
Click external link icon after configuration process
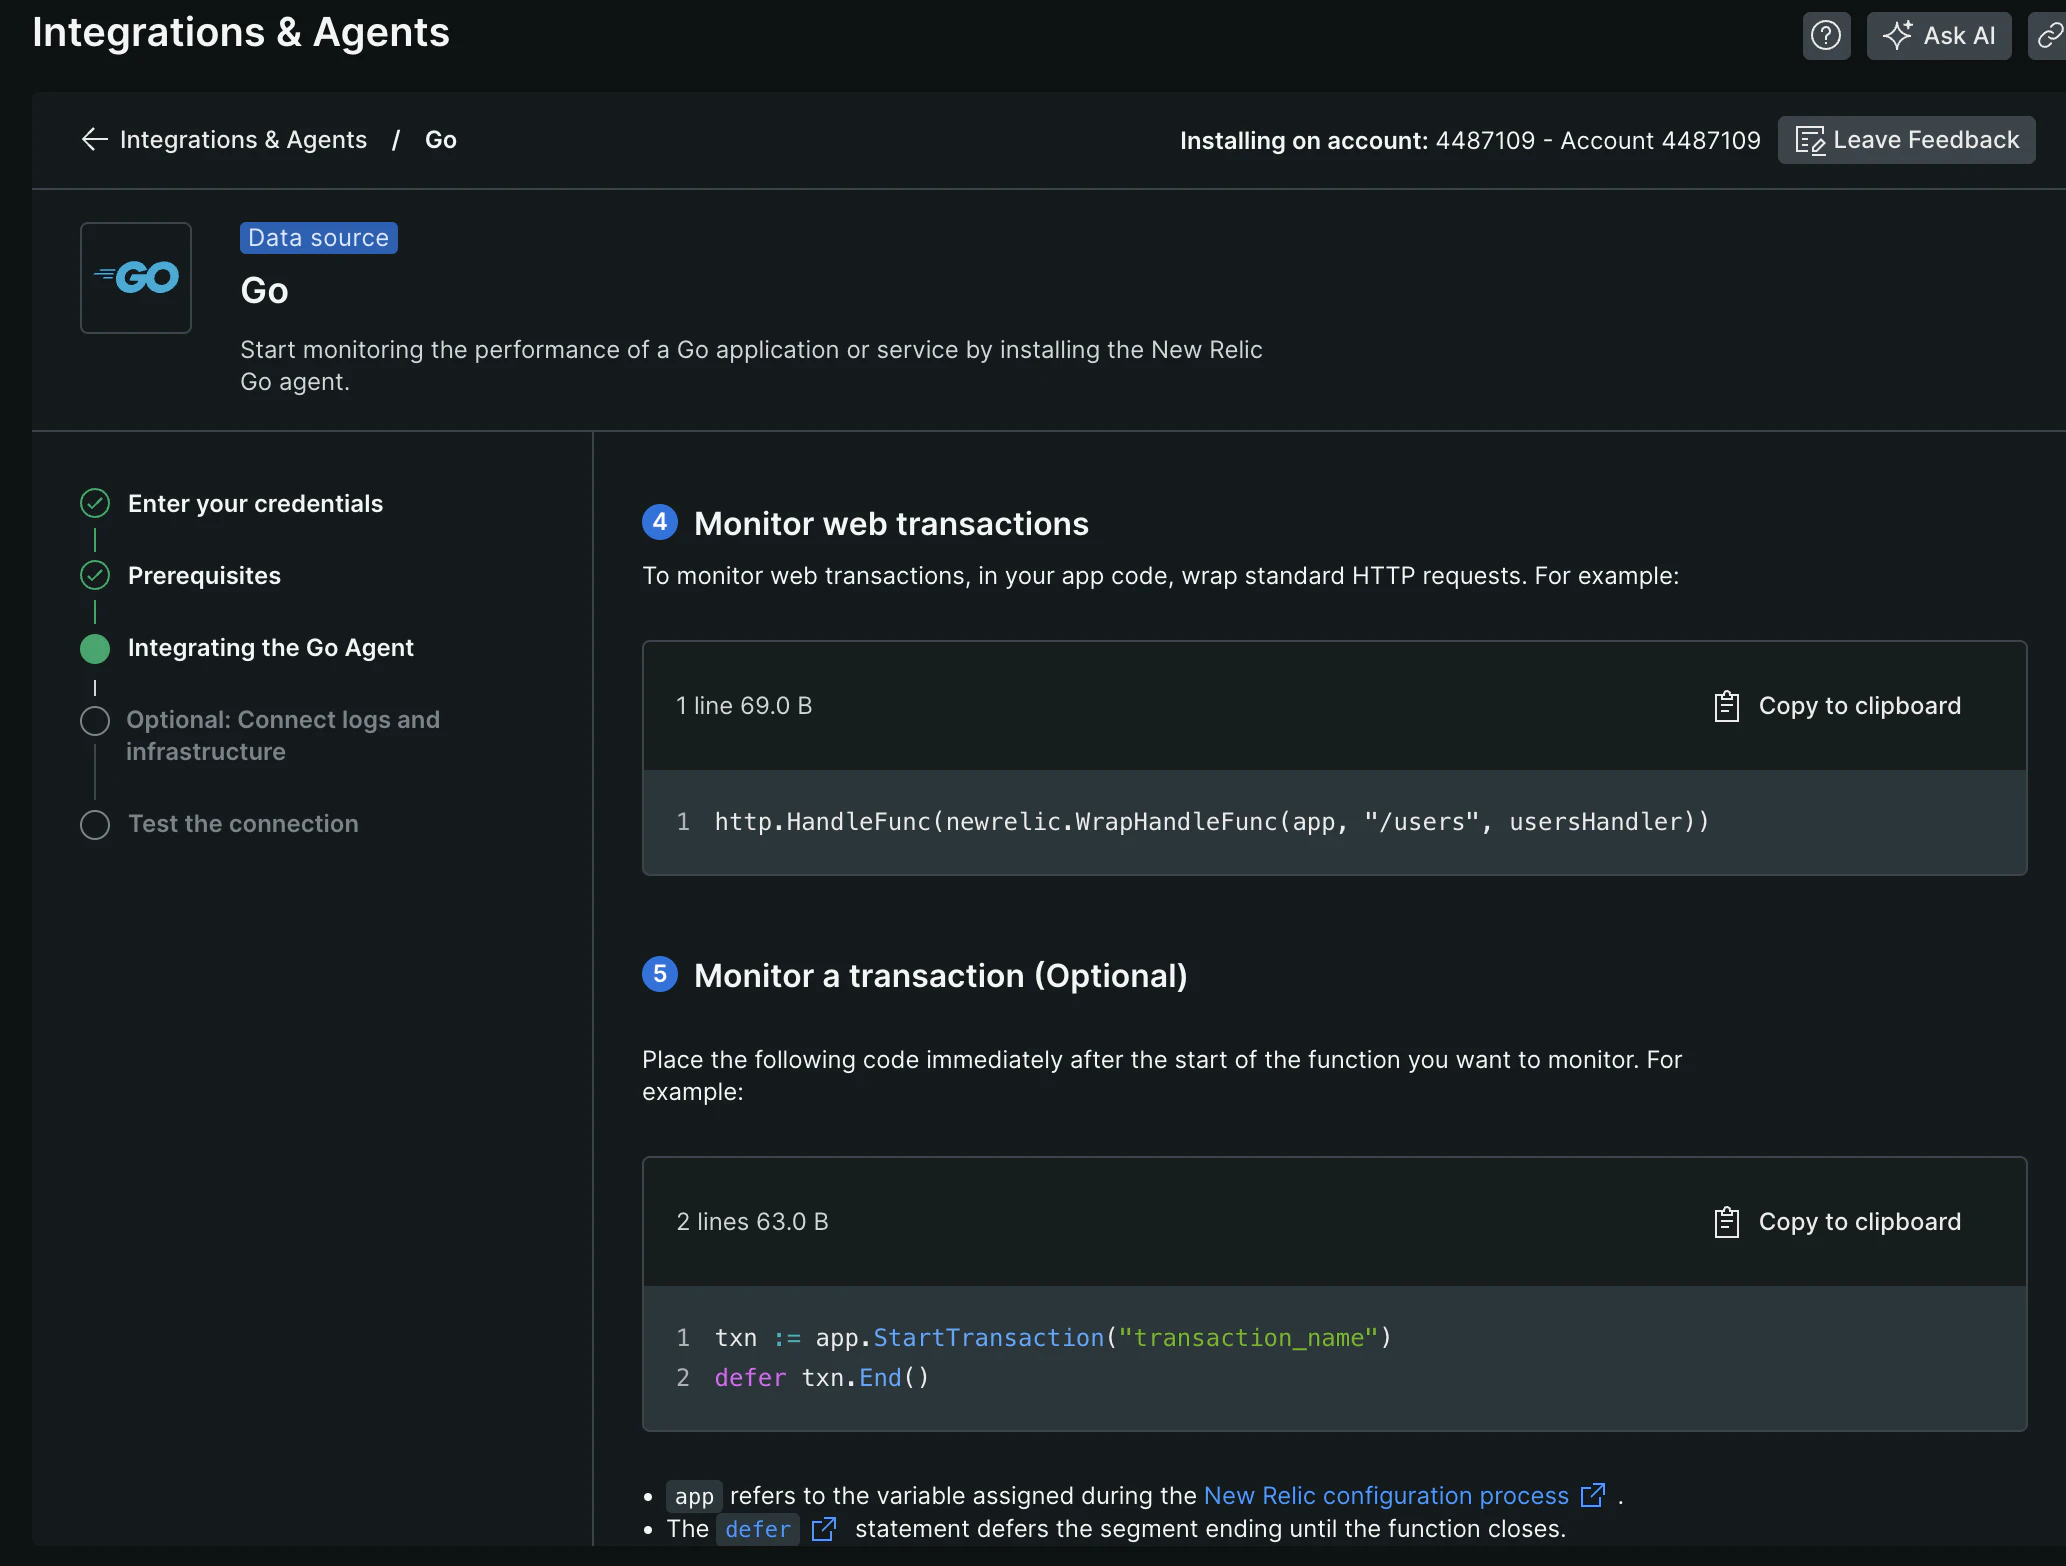pyautogui.click(x=1593, y=1495)
